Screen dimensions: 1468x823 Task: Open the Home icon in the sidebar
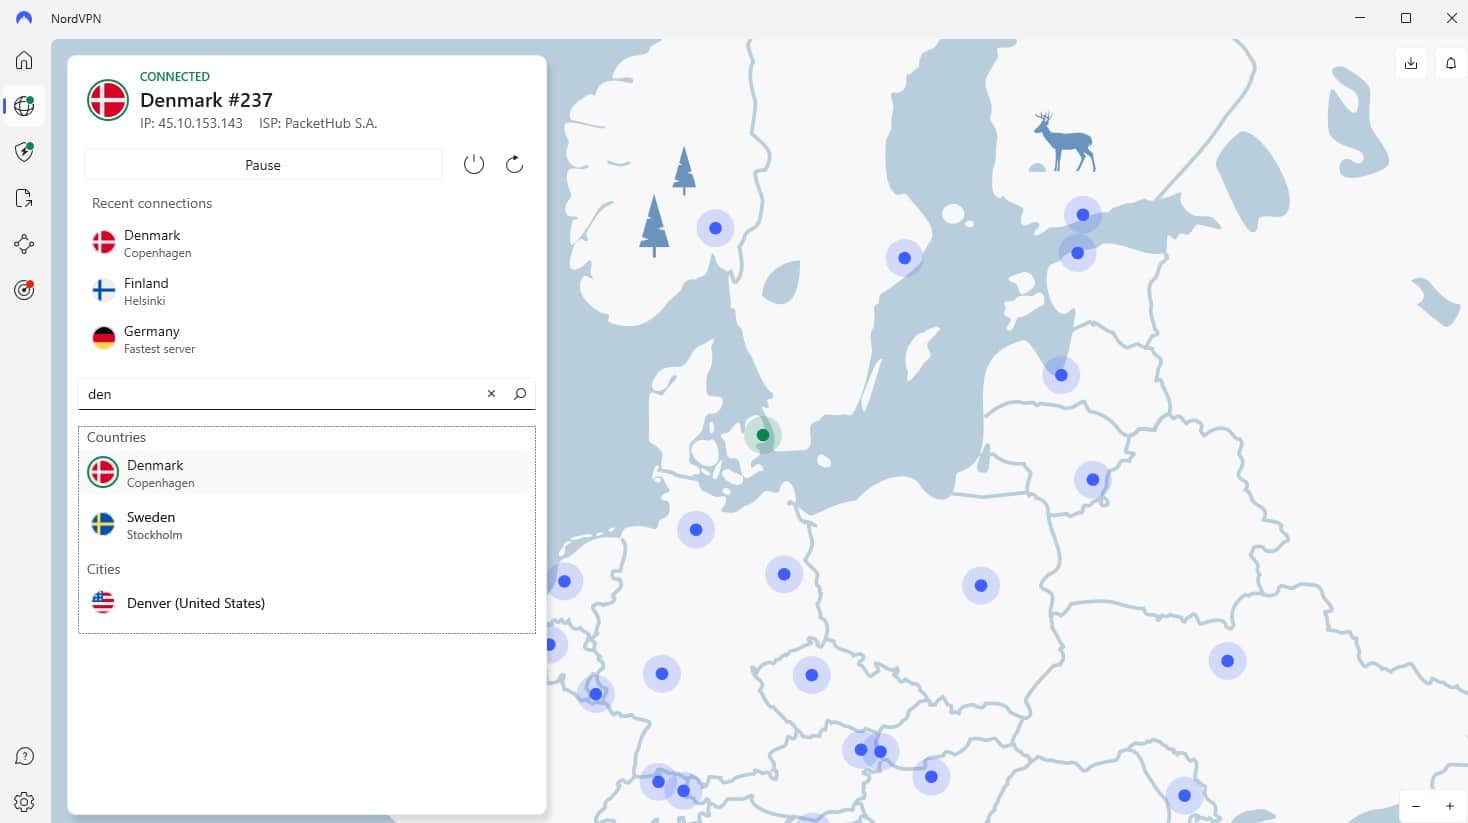tap(24, 60)
